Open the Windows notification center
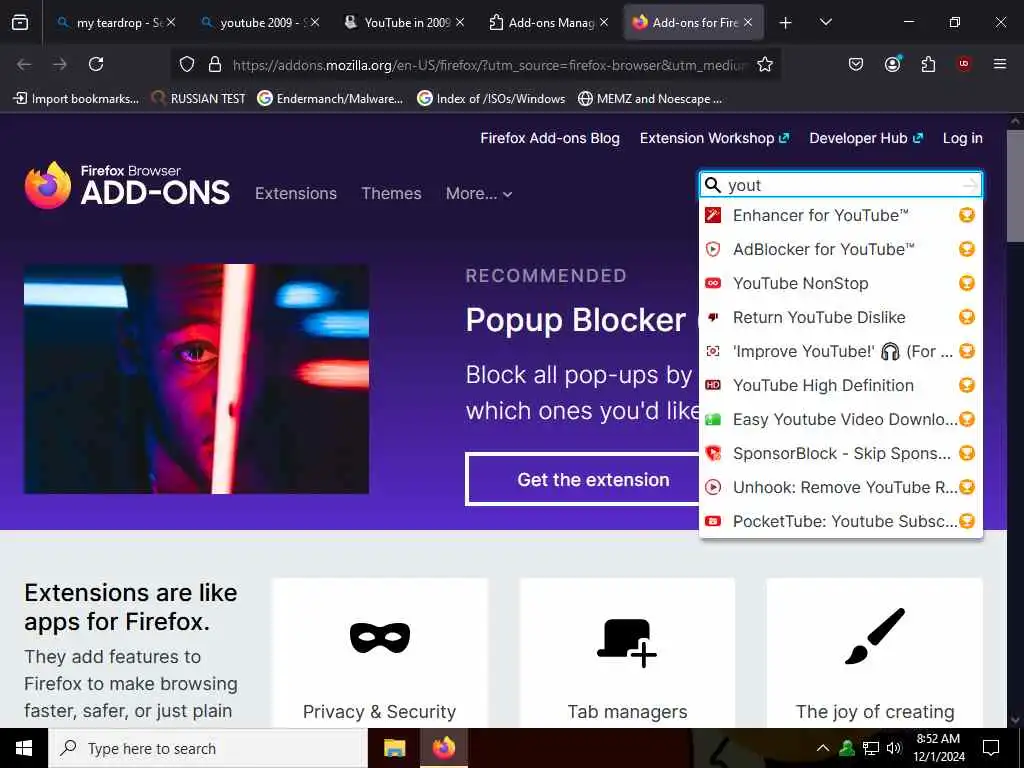 991,748
